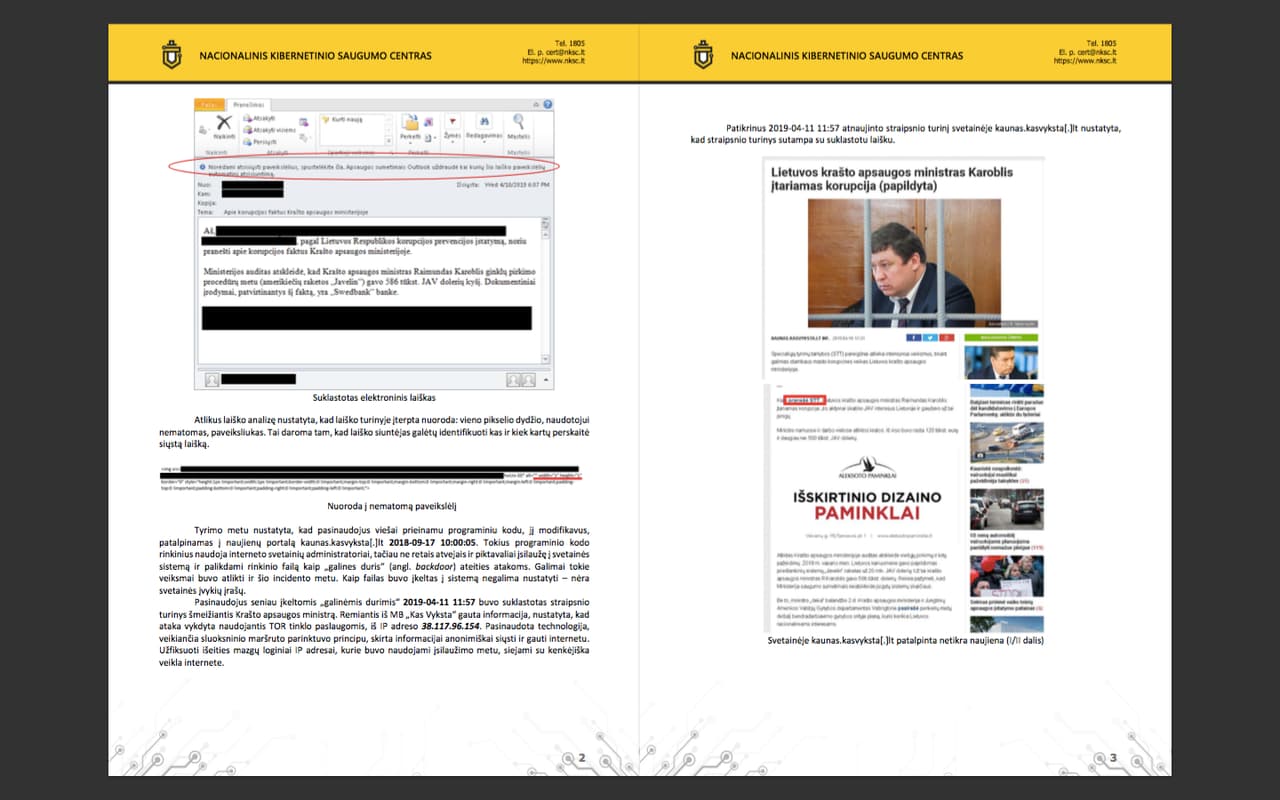Click the Perkelti move folder icon
Screen dimensions: 1280x800
click(410, 122)
